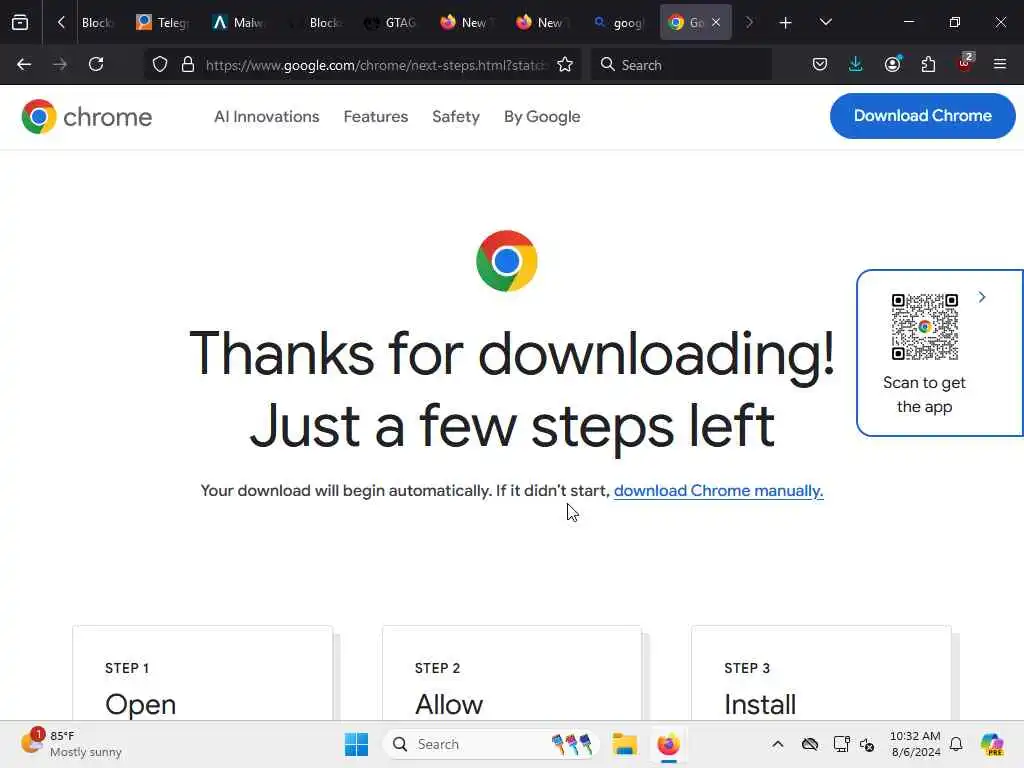Image resolution: width=1024 pixels, height=768 pixels.
Task: Open the weather widget on taskbar
Action: coord(72,744)
